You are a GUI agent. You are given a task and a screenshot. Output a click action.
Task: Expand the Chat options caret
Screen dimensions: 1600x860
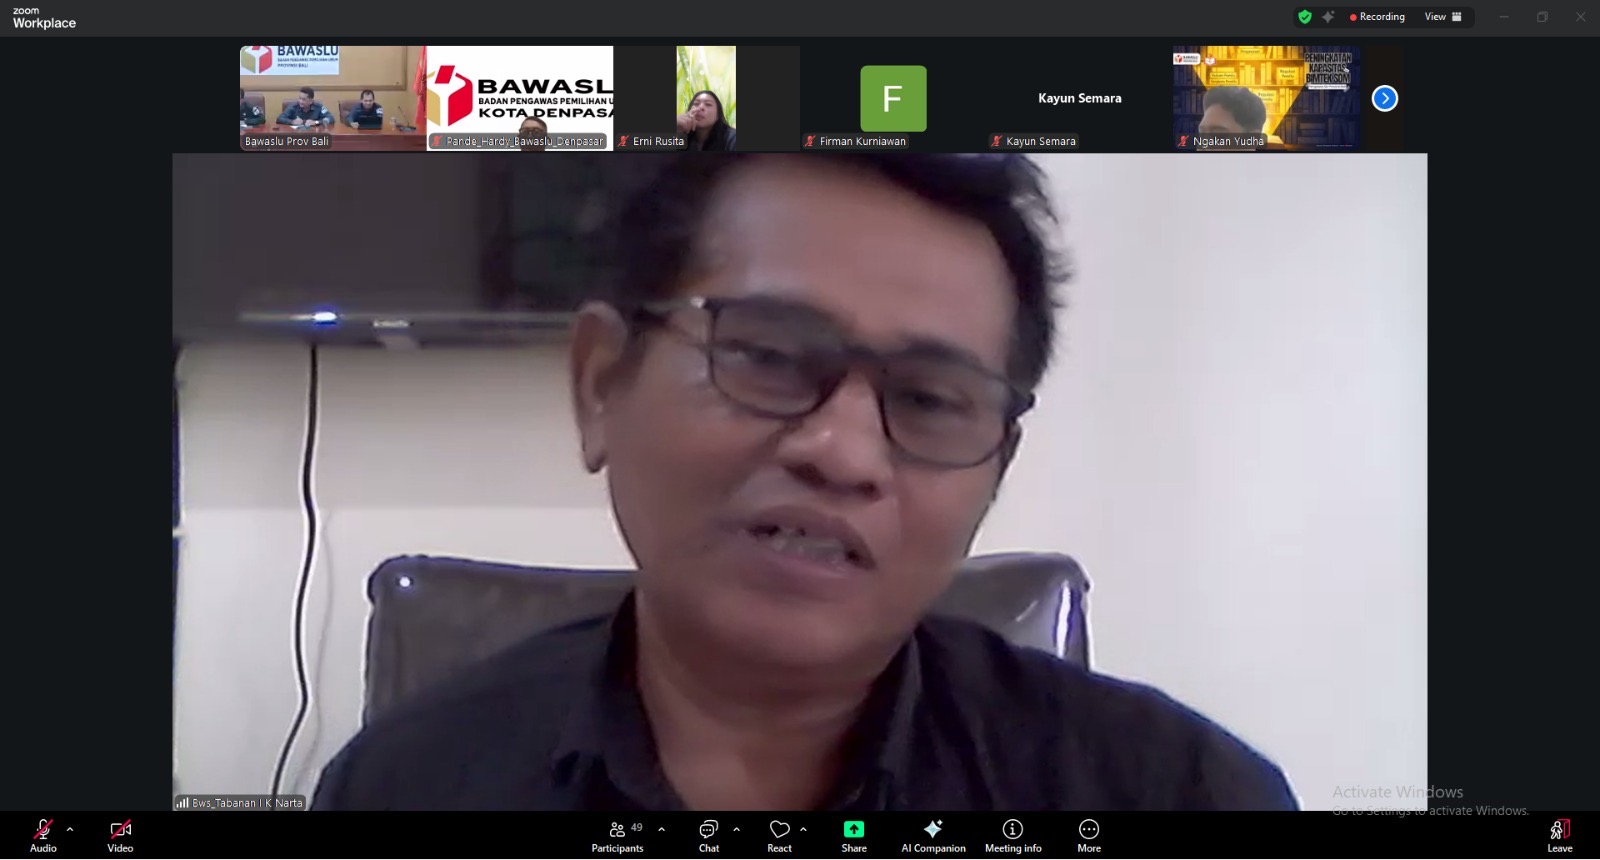737,829
